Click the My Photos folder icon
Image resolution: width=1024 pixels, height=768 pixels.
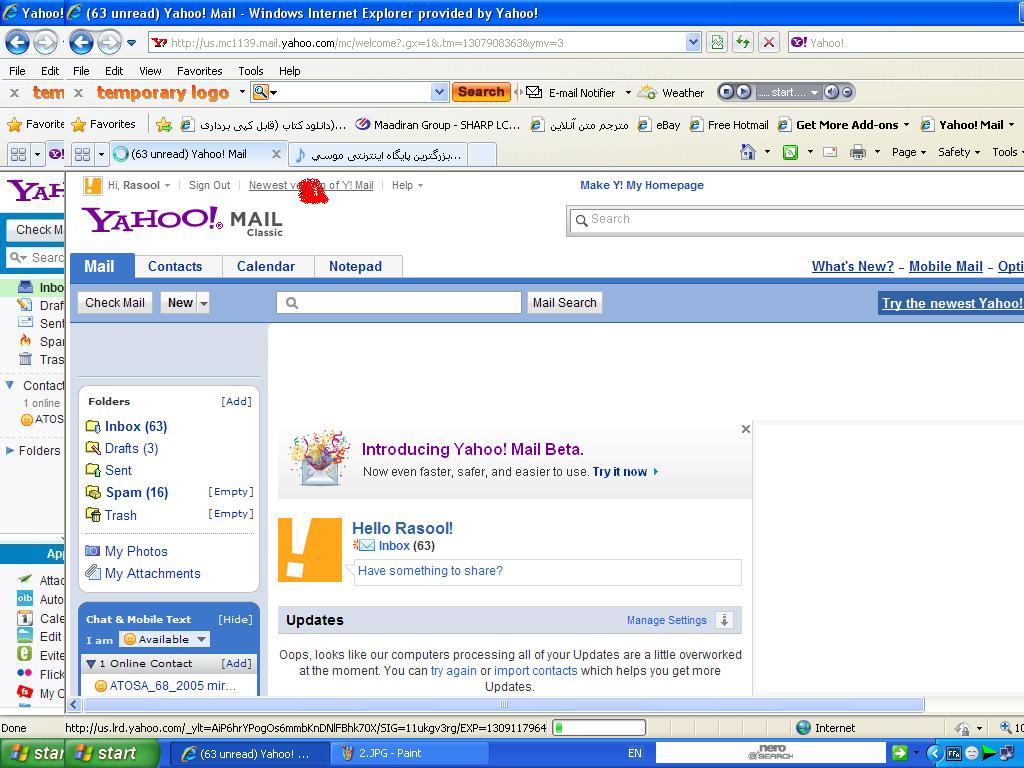tap(92, 551)
